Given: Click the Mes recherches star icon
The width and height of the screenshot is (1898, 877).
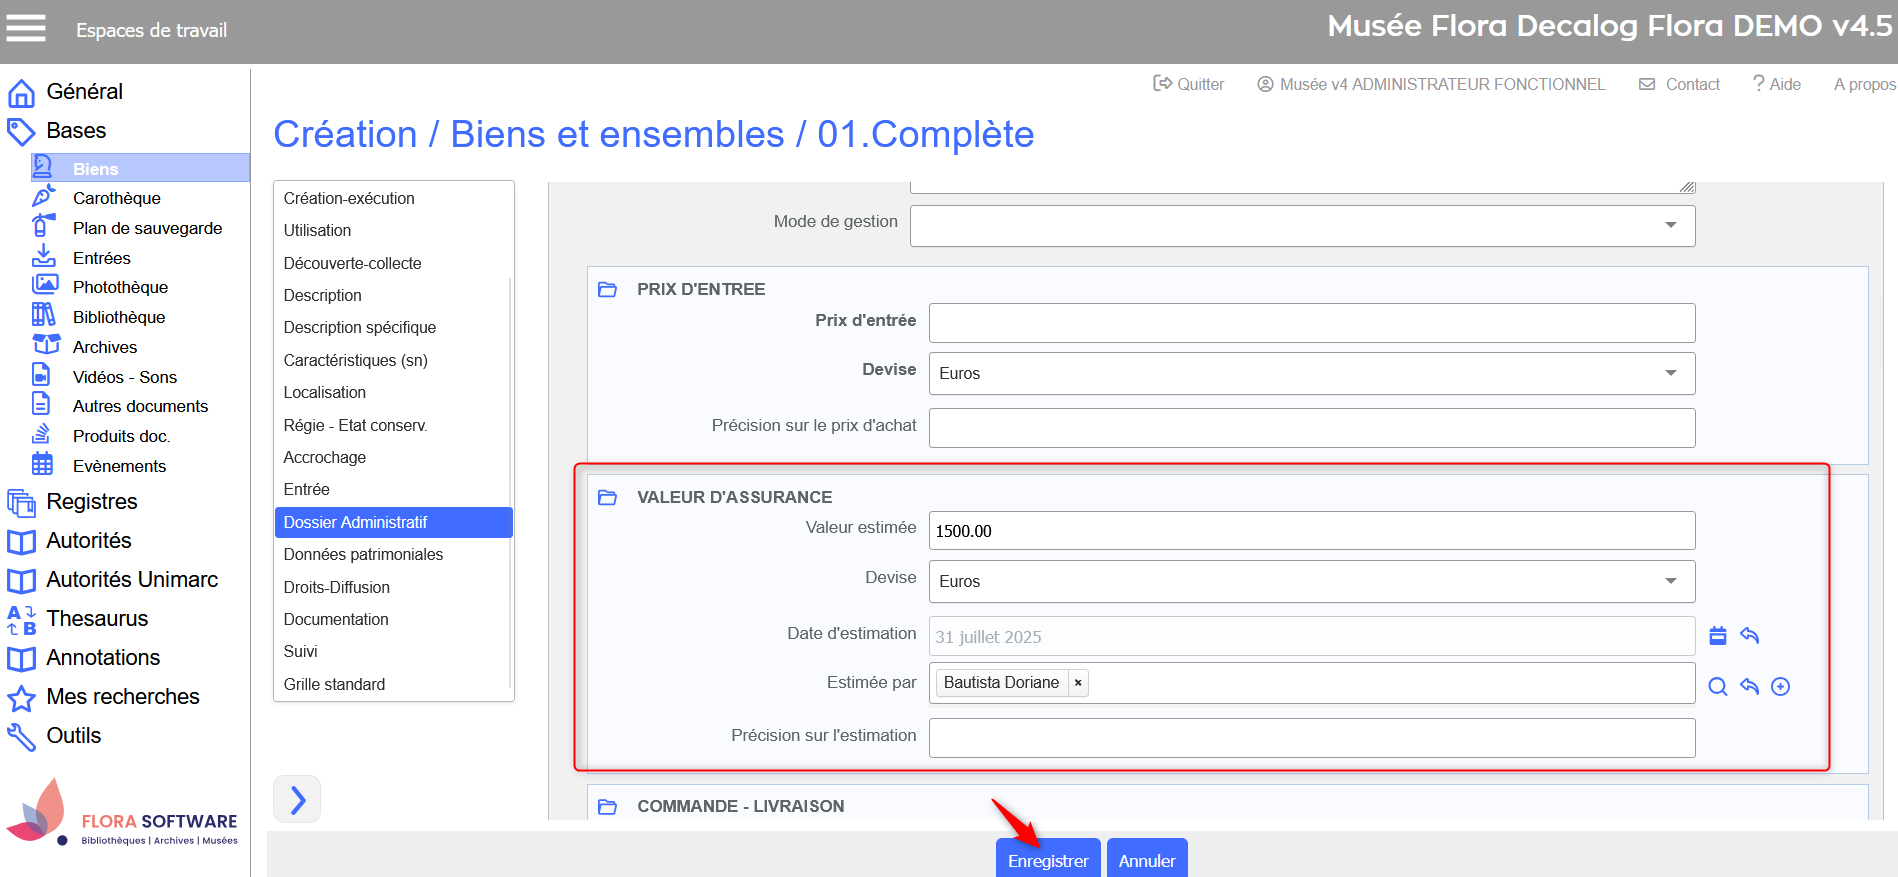Looking at the screenshot, I should tap(21, 698).
